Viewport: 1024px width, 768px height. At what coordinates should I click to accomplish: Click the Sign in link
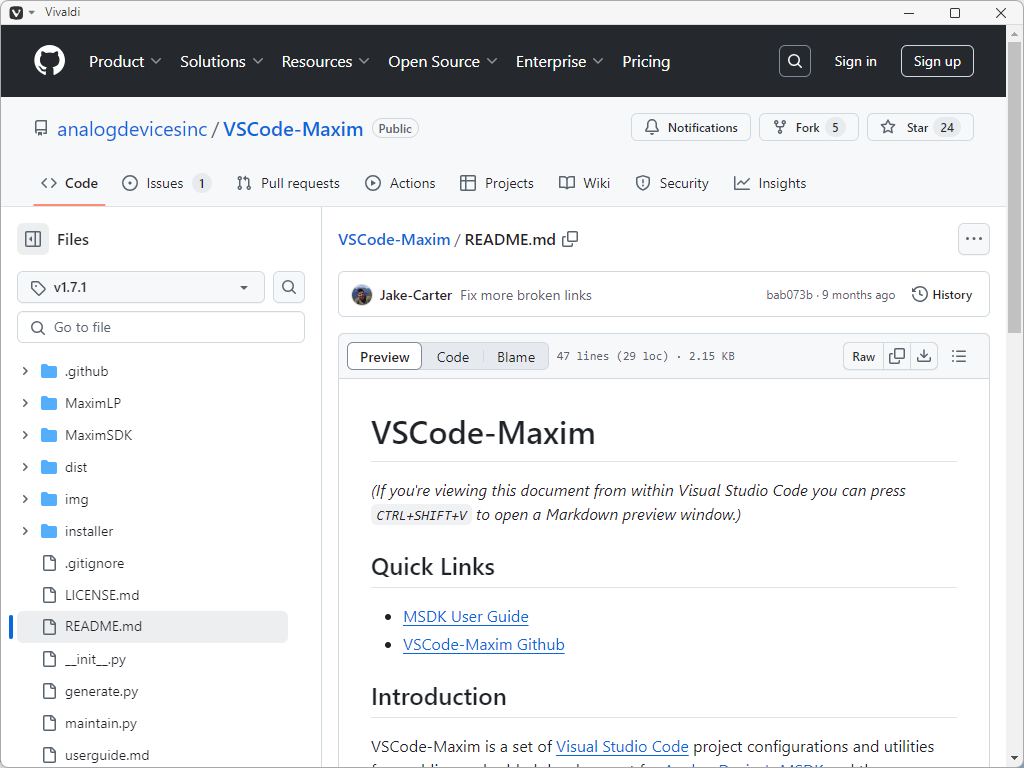point(856,61)
